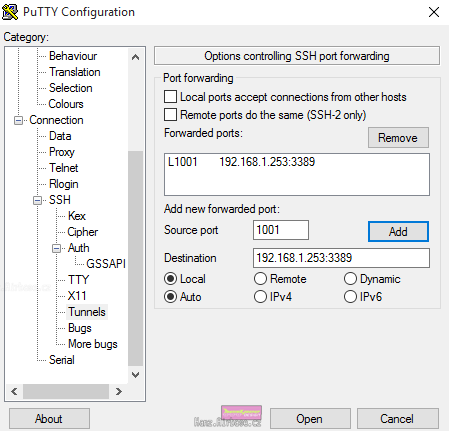Collapse the Connection tree node
The width and height of the screenshot is (449, 431).
[x=19, y=120]
